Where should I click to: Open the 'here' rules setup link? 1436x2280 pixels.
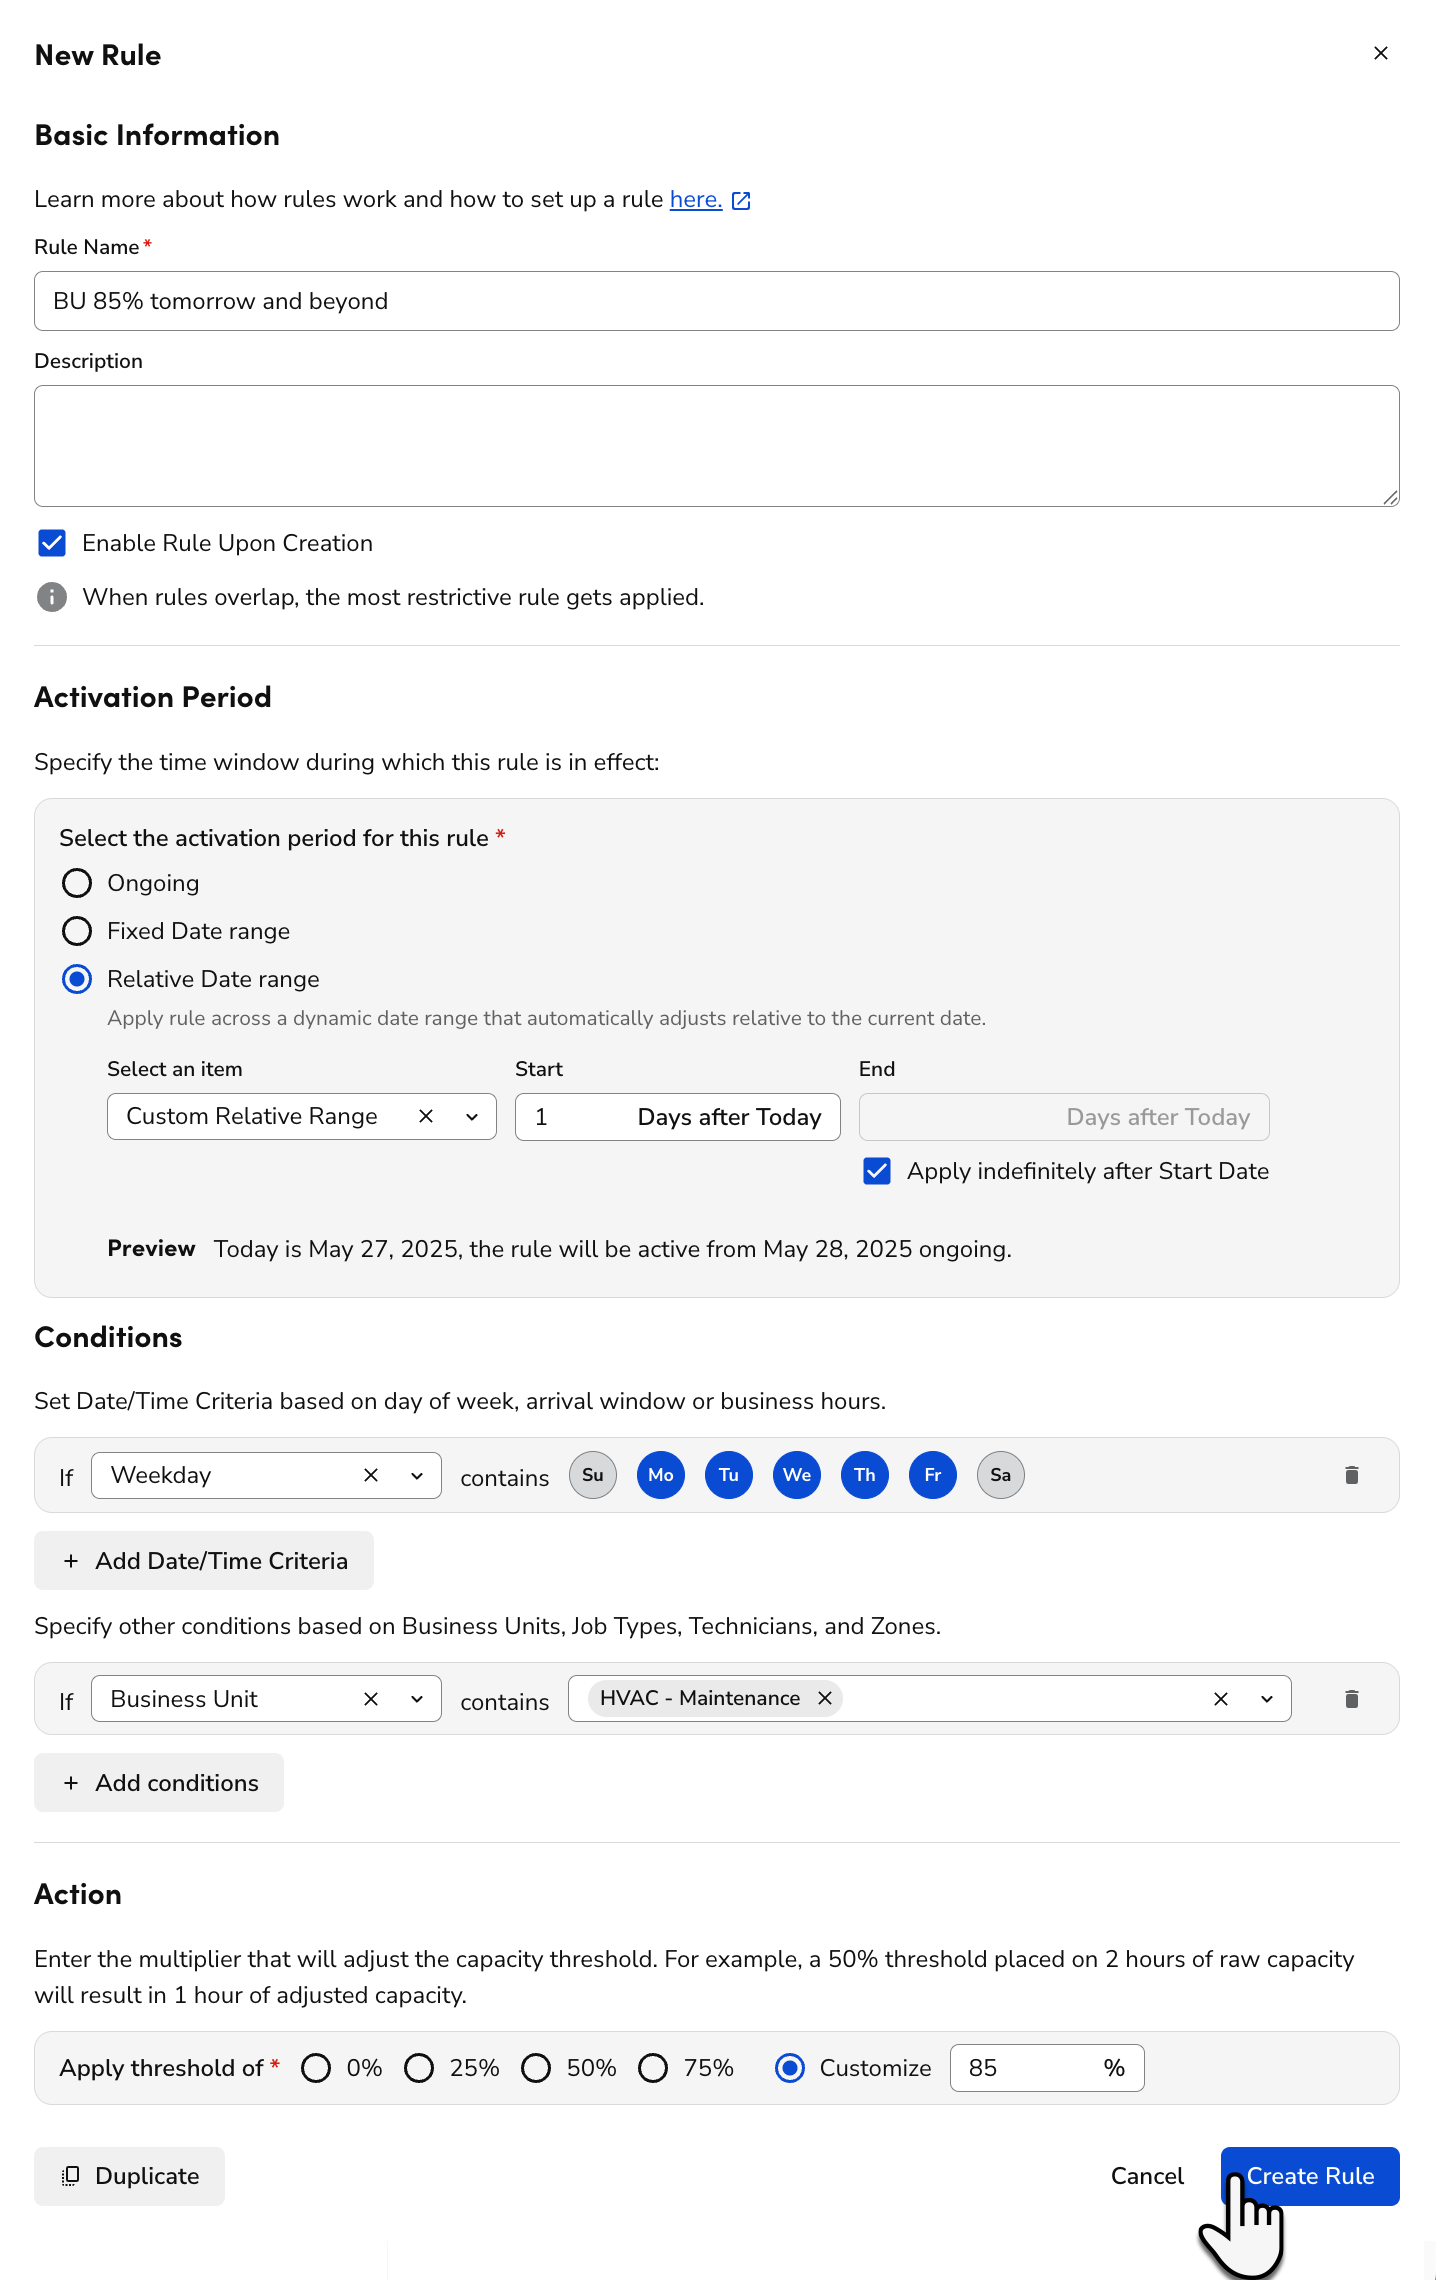pos(694,199)
